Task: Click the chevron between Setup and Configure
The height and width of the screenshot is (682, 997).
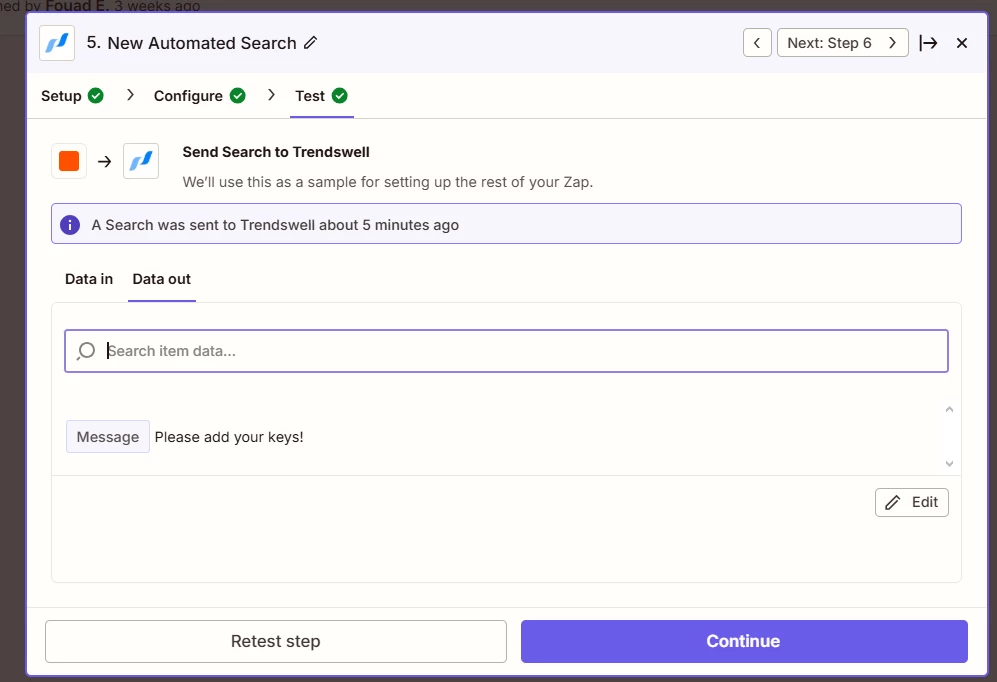Action: pos(130,95)
